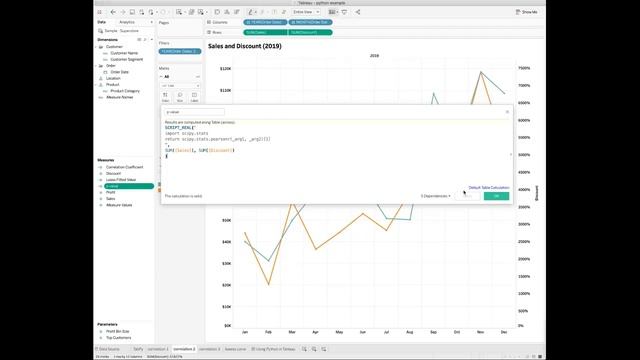Select the Top Customers parameter
640x360 pixels.
118,338
